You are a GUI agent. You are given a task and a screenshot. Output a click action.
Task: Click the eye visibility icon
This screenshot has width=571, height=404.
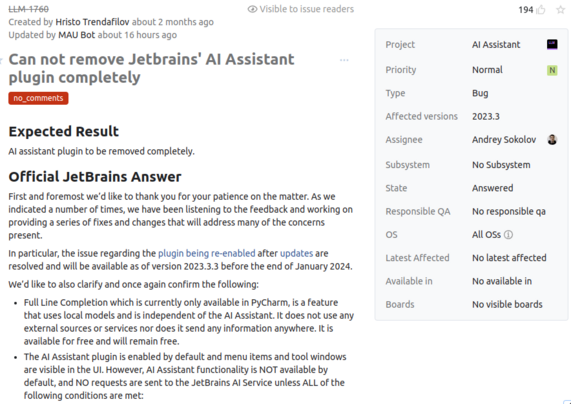[252, 9]
